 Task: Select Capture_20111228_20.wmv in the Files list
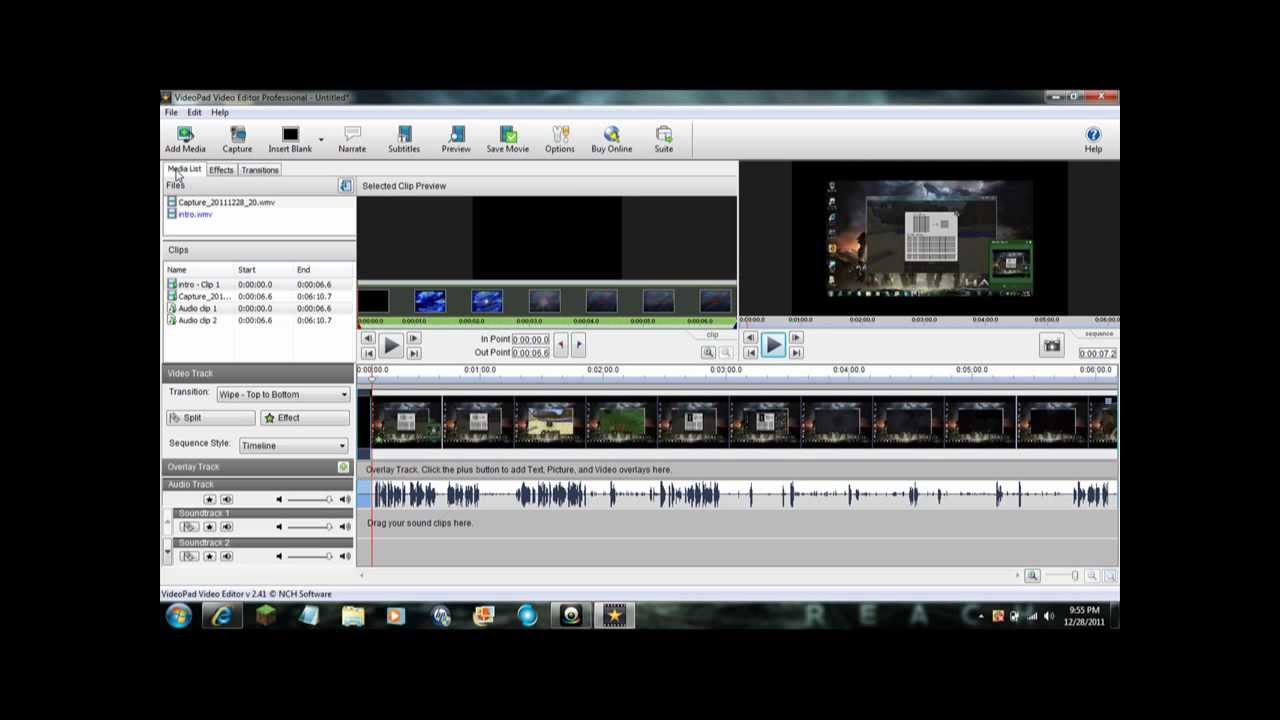(226, 202)
